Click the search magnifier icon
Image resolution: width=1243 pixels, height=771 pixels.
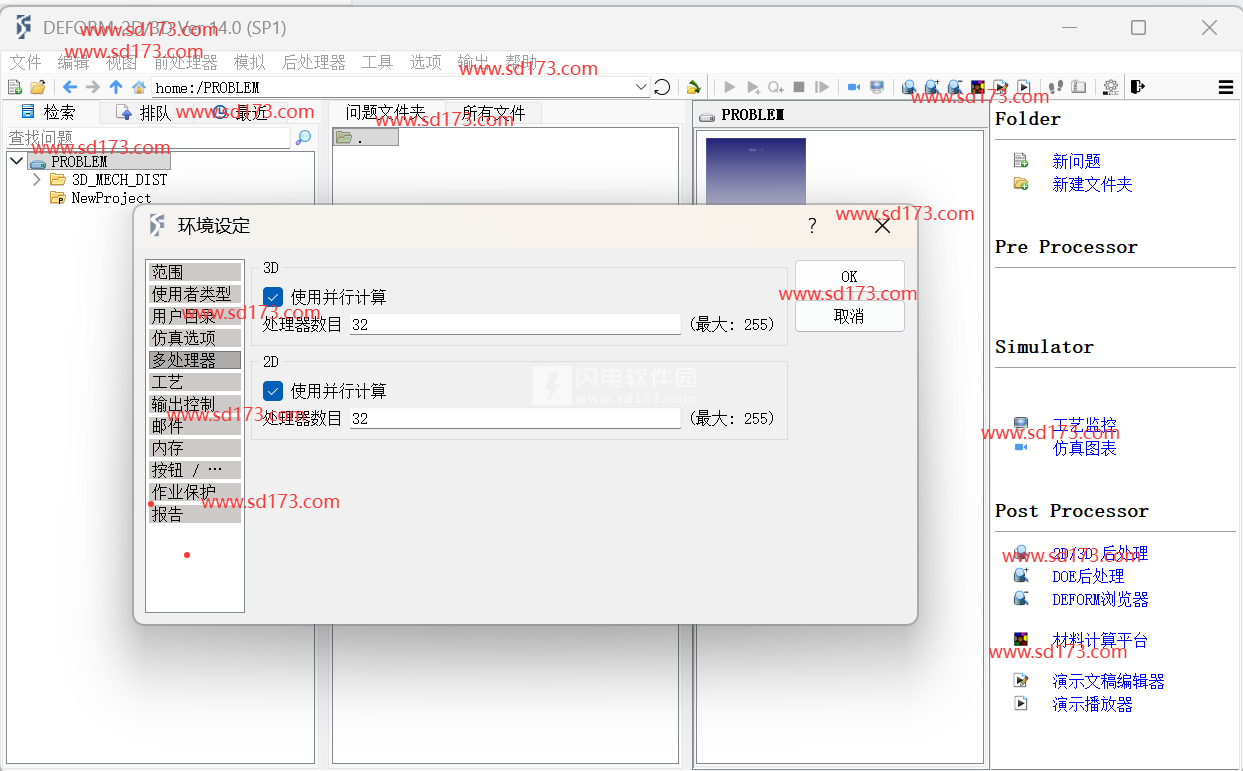tap(303, 138)
